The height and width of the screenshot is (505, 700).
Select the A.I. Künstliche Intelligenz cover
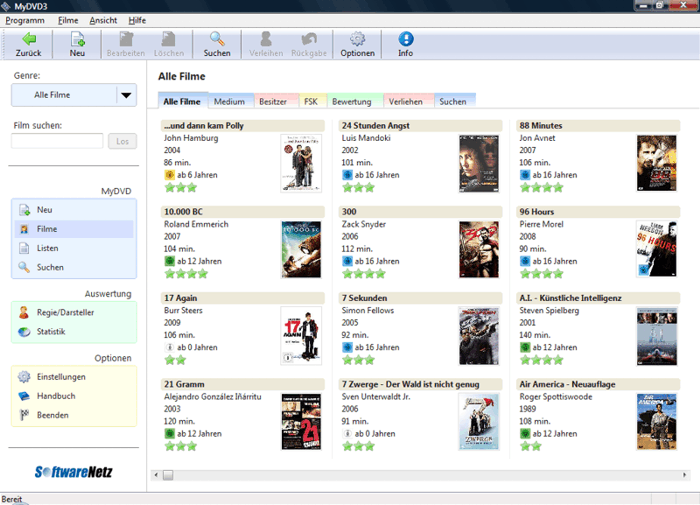[656, 336]
